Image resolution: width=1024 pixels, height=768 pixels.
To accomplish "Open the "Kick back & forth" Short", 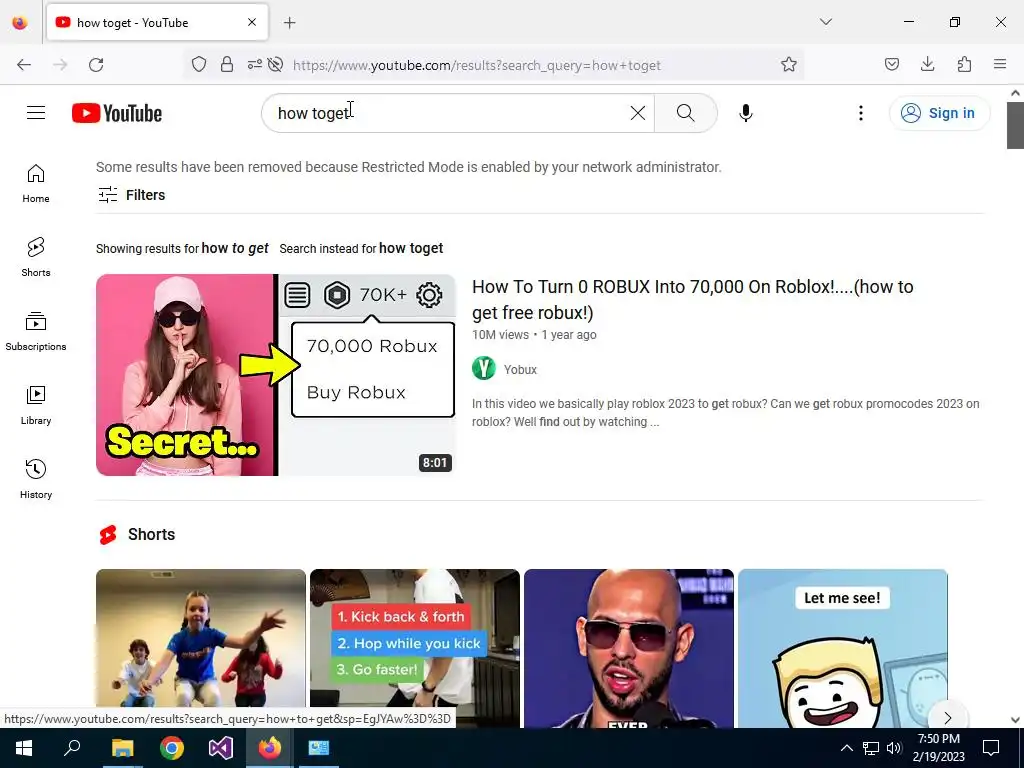I will (415, 648).
